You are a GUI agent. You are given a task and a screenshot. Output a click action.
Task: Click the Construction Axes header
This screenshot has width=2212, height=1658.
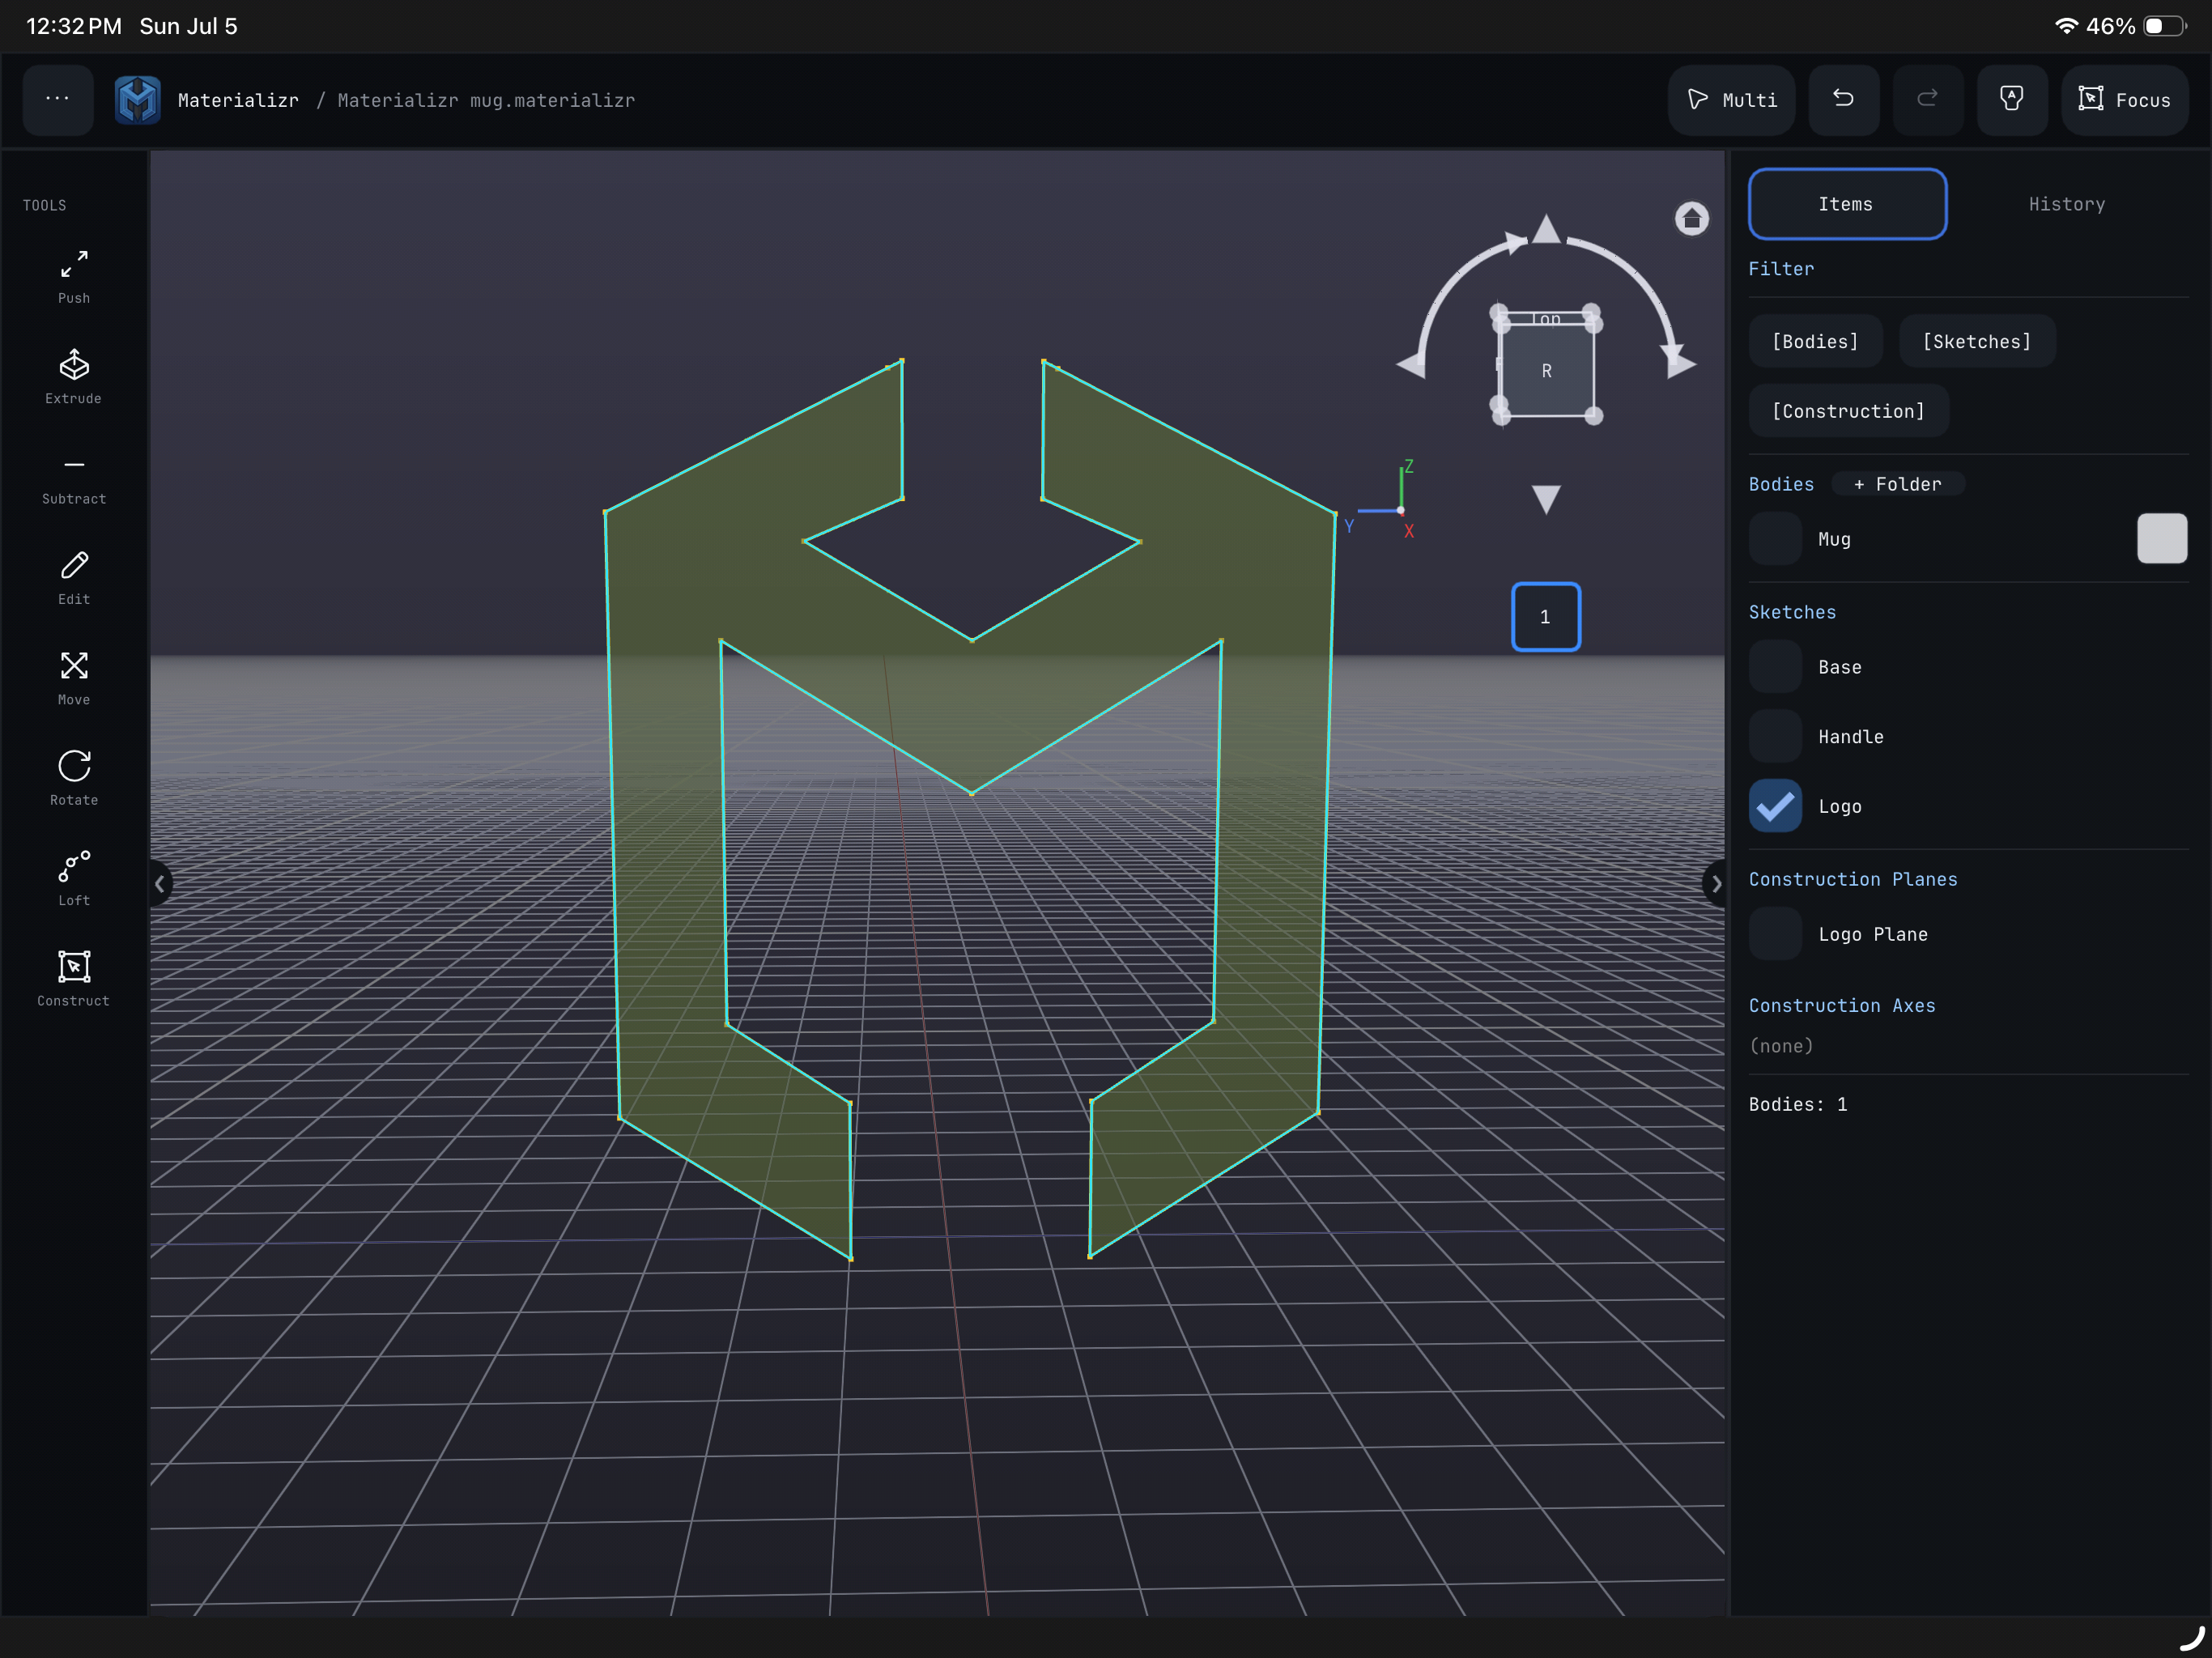pyautogui.click(x=1842, y=1005)
